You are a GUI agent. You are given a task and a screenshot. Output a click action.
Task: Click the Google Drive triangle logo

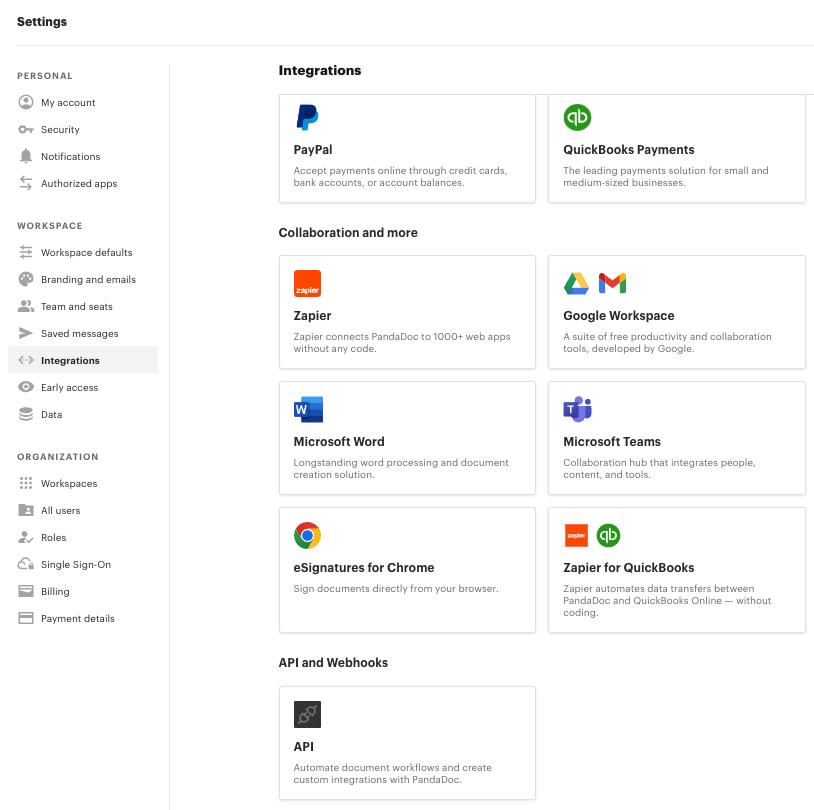tap(576, 284)
